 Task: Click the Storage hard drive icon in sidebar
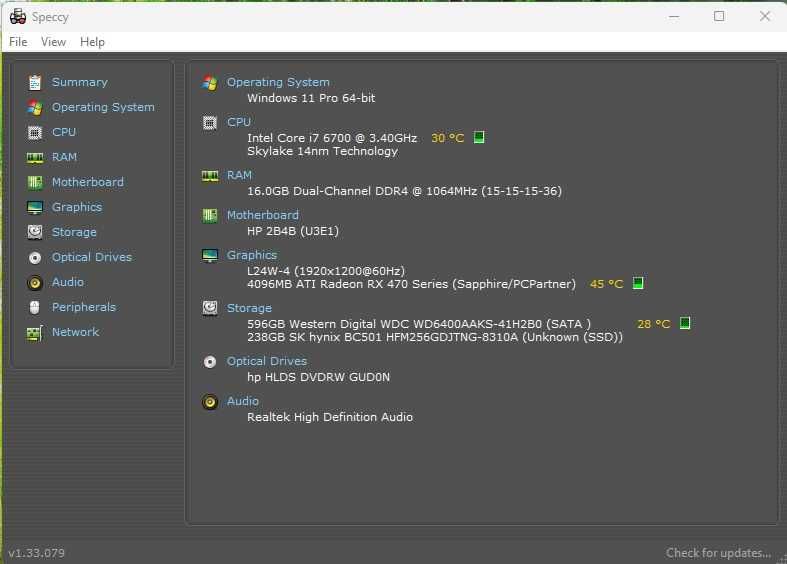(35, 232)
